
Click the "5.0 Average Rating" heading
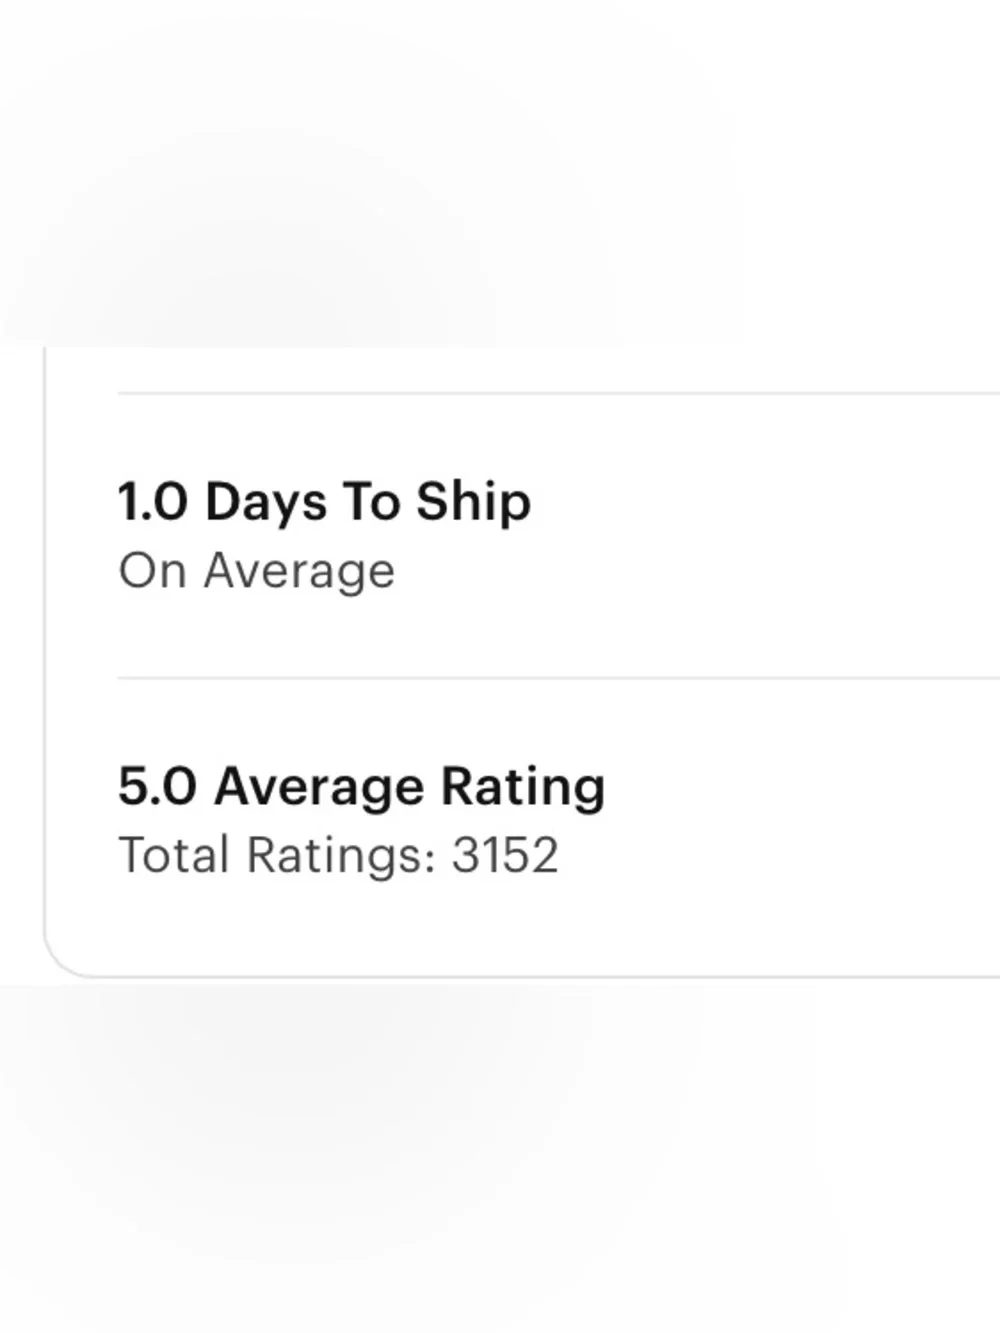click(x=361, y=786)
